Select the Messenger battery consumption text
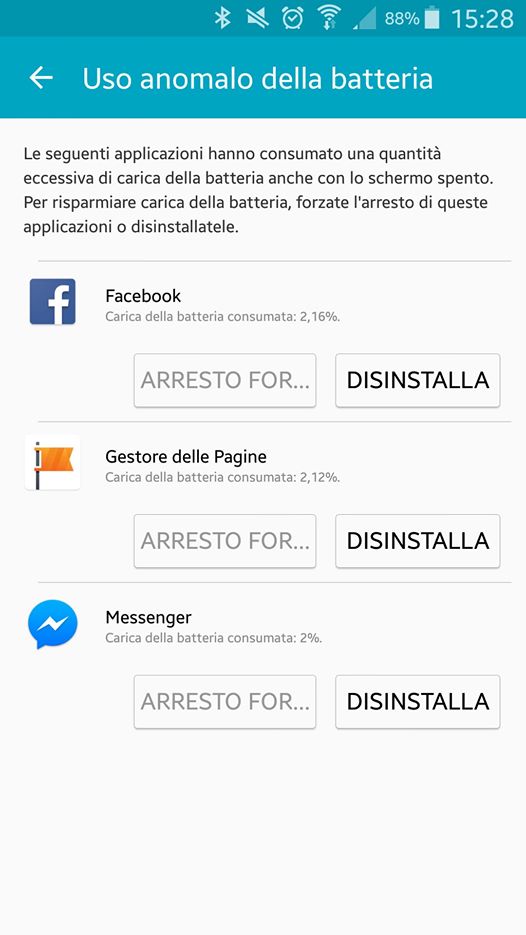This screenshot has width=526, height=935. [214, 638]
